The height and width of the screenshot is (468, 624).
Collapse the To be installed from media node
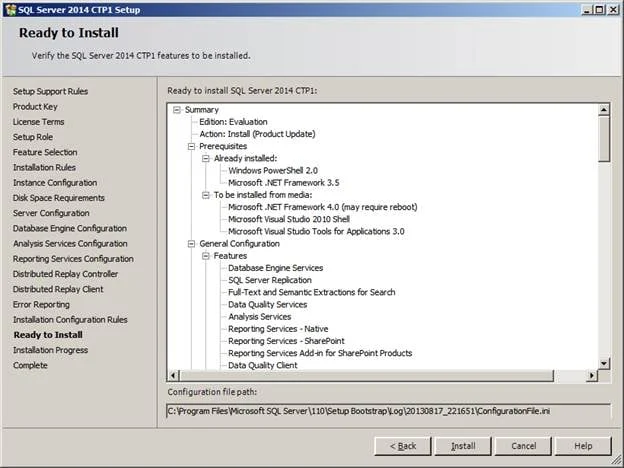pos(206,195)
